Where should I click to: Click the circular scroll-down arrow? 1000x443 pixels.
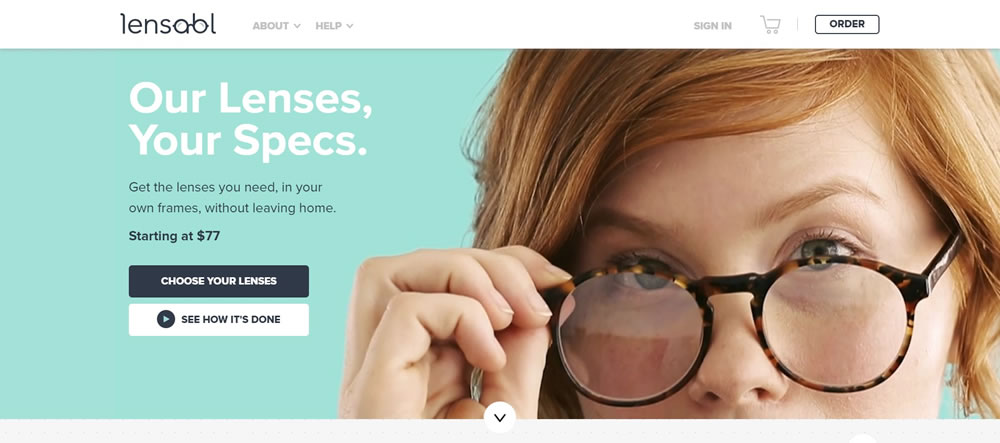tap(500, 418)
